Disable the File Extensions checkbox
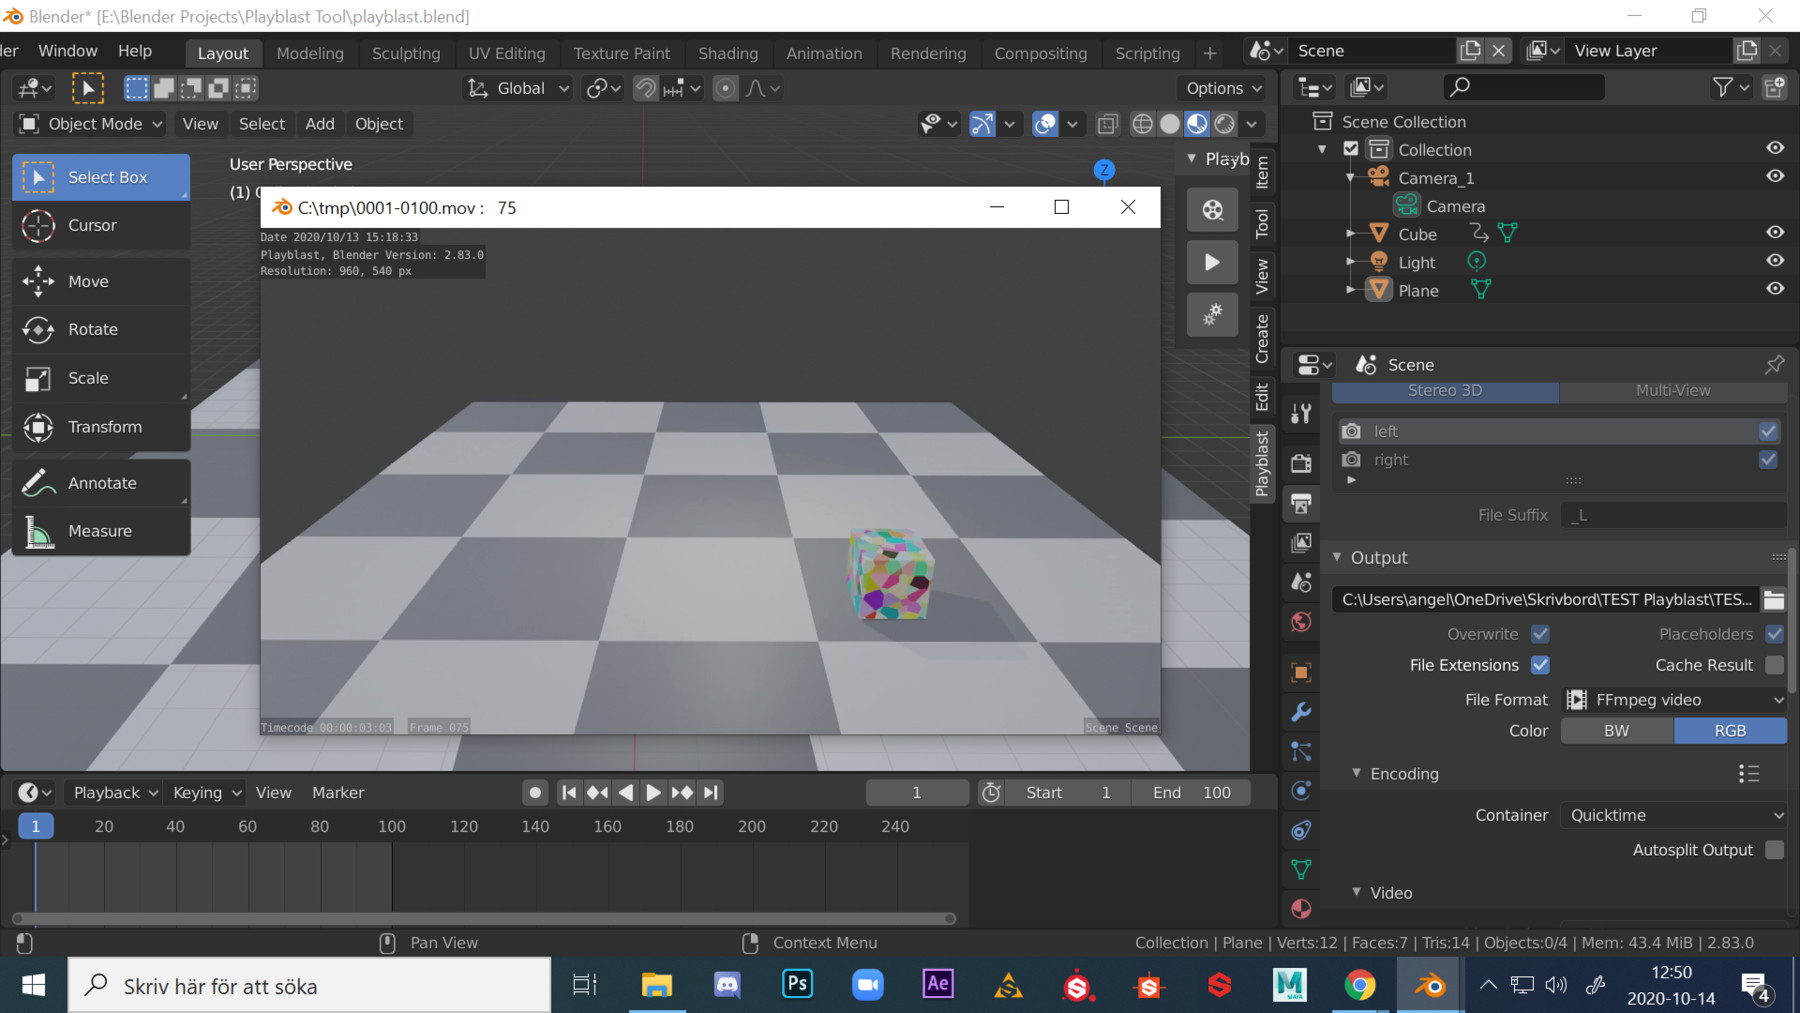 coord(1540,665)
